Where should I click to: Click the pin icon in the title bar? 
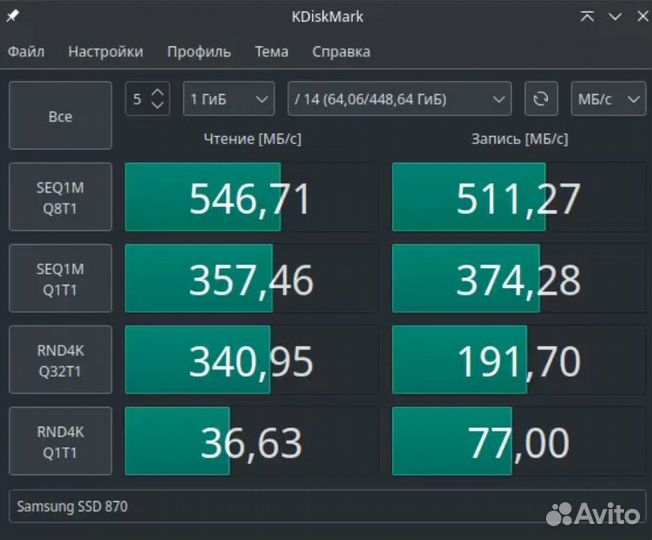(x=12, y=17)
